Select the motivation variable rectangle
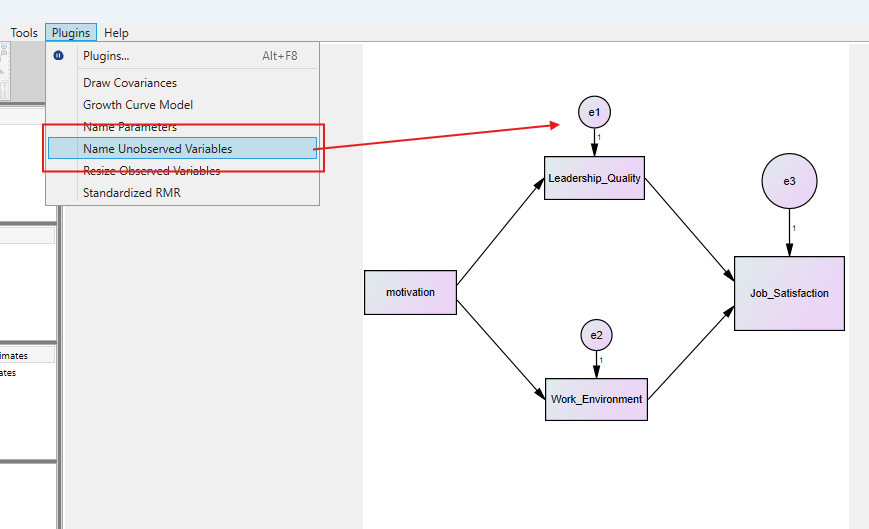 point(410,292)
